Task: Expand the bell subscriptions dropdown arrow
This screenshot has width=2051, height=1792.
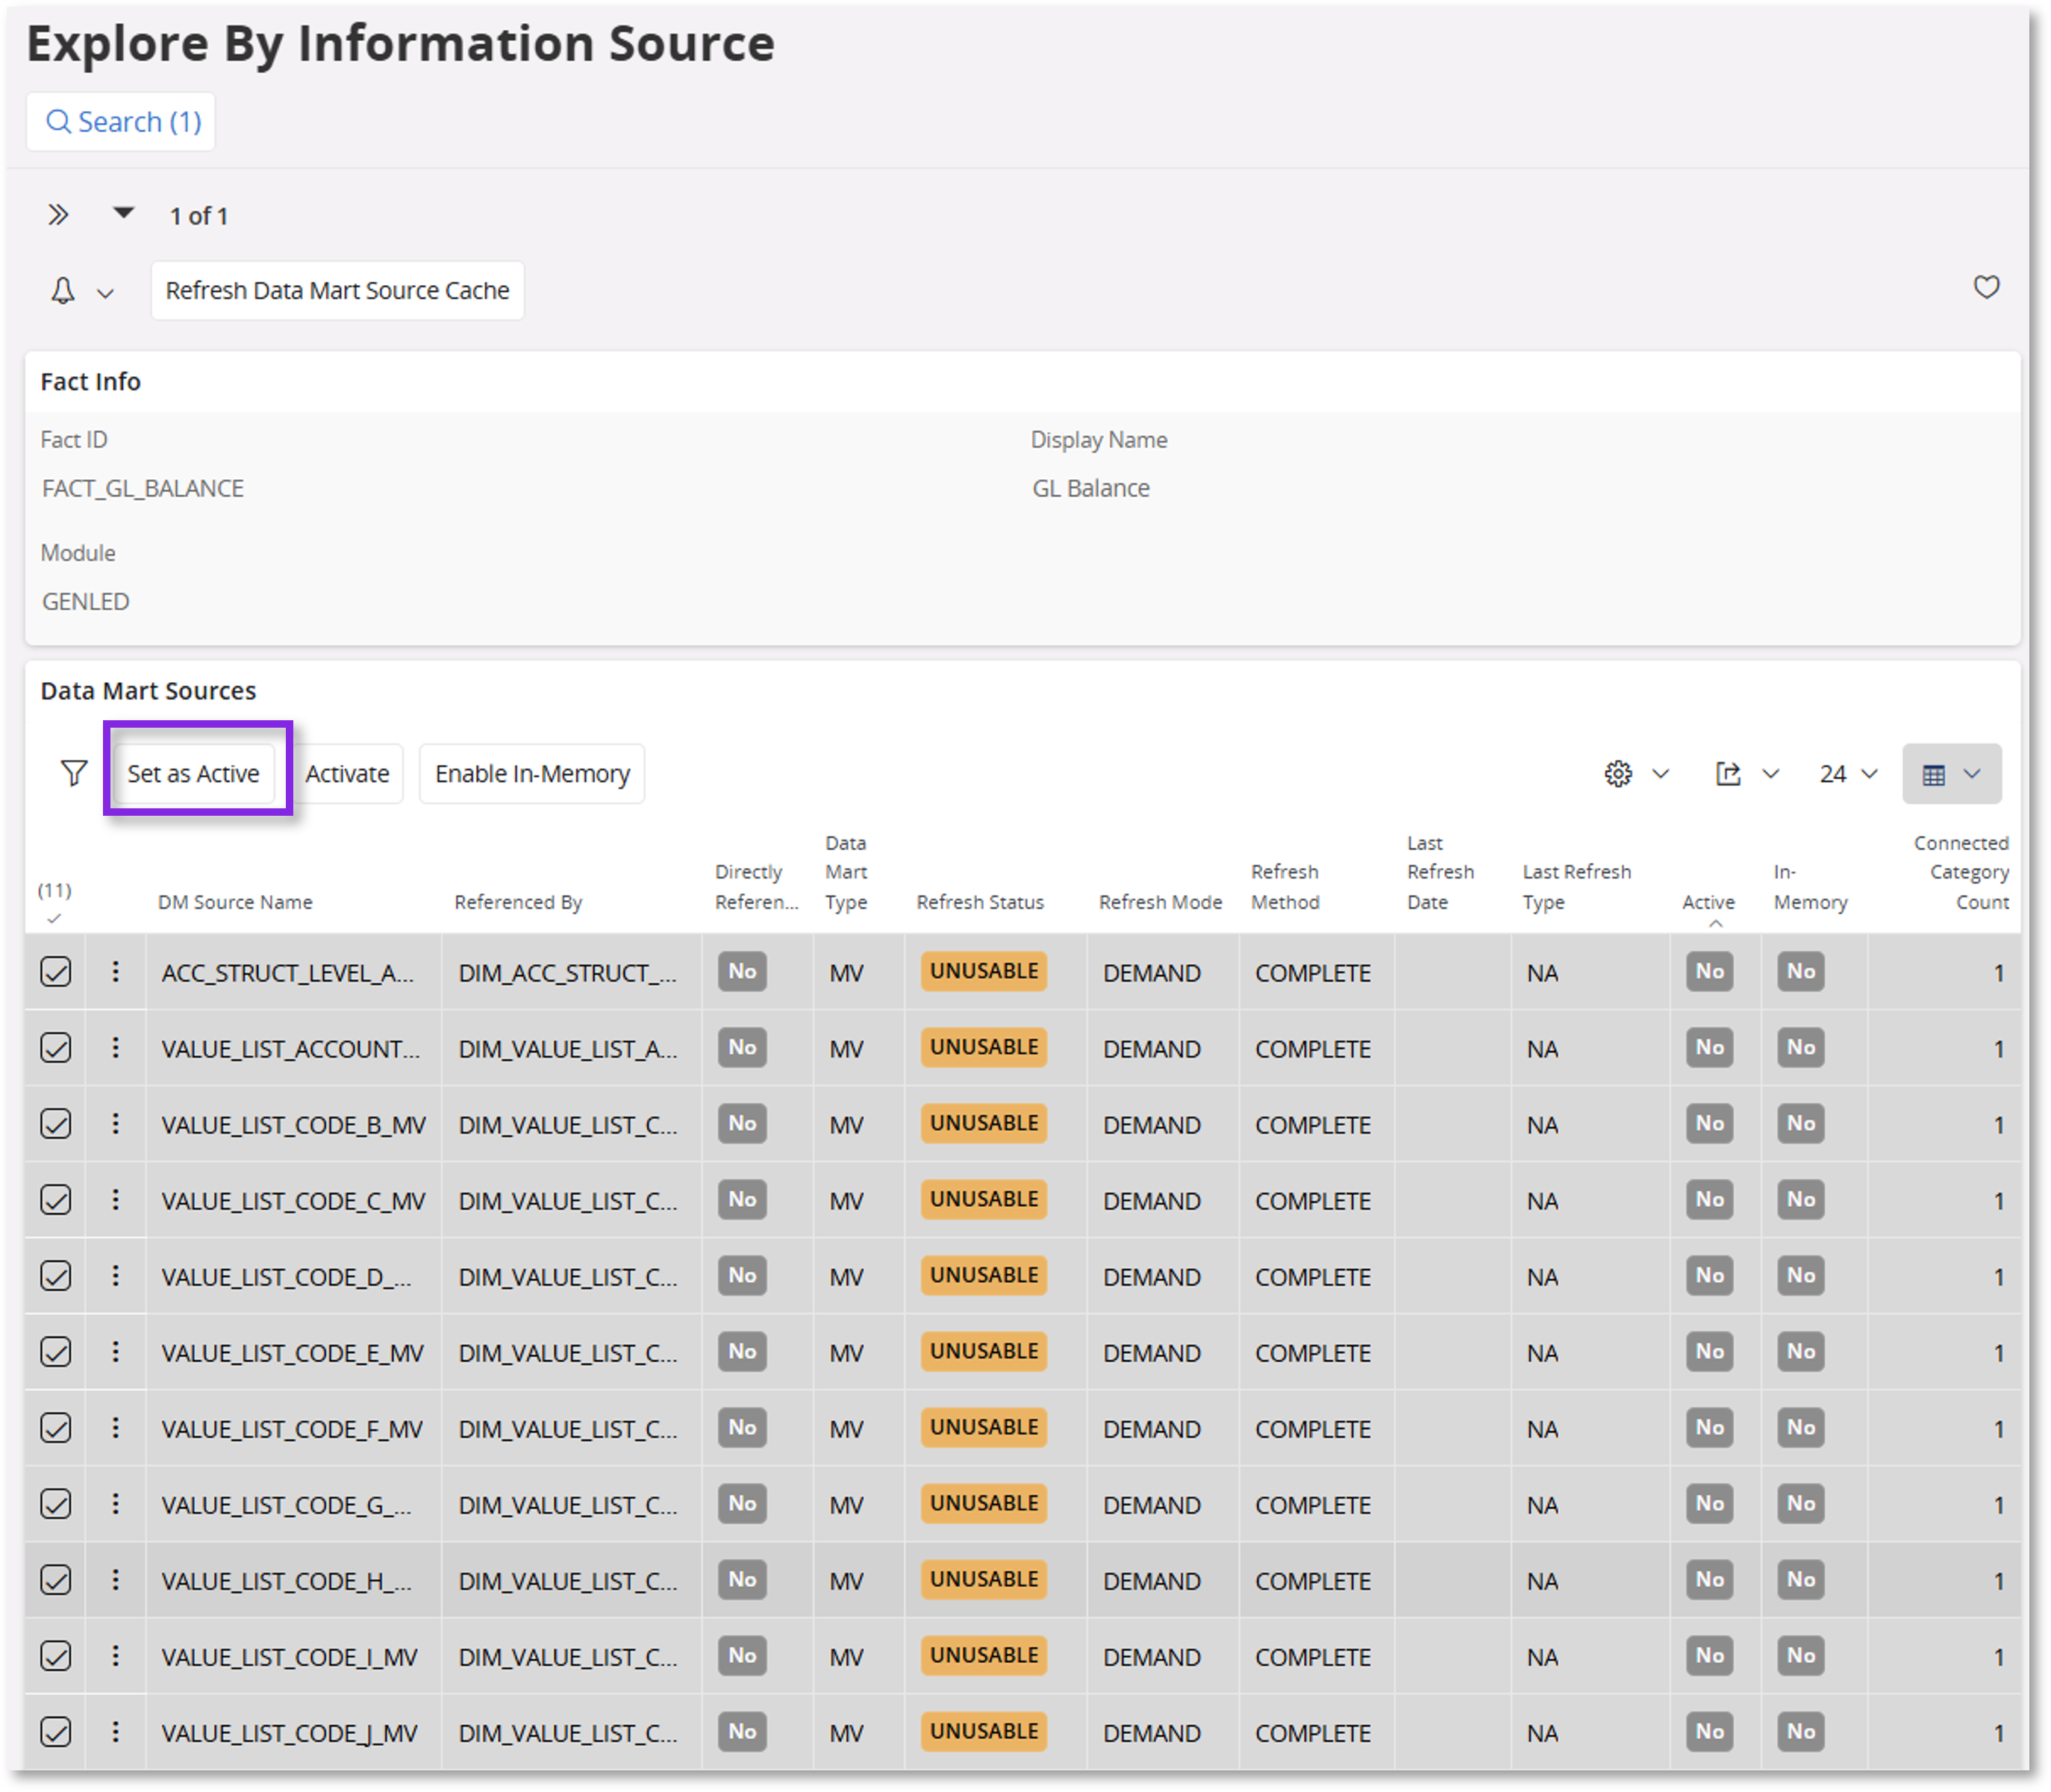Action: (x=105, y=293)
